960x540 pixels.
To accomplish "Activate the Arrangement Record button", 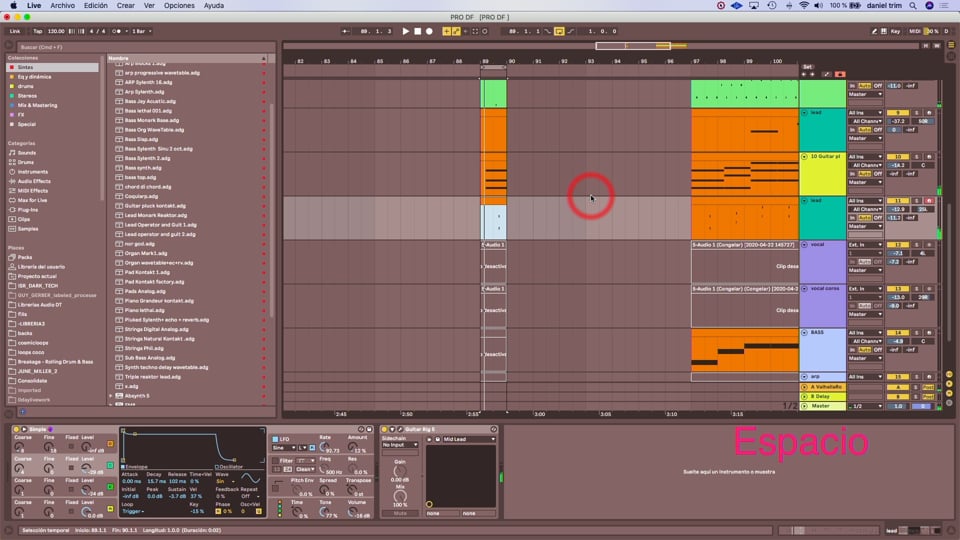I will click(x=429, y=31).
